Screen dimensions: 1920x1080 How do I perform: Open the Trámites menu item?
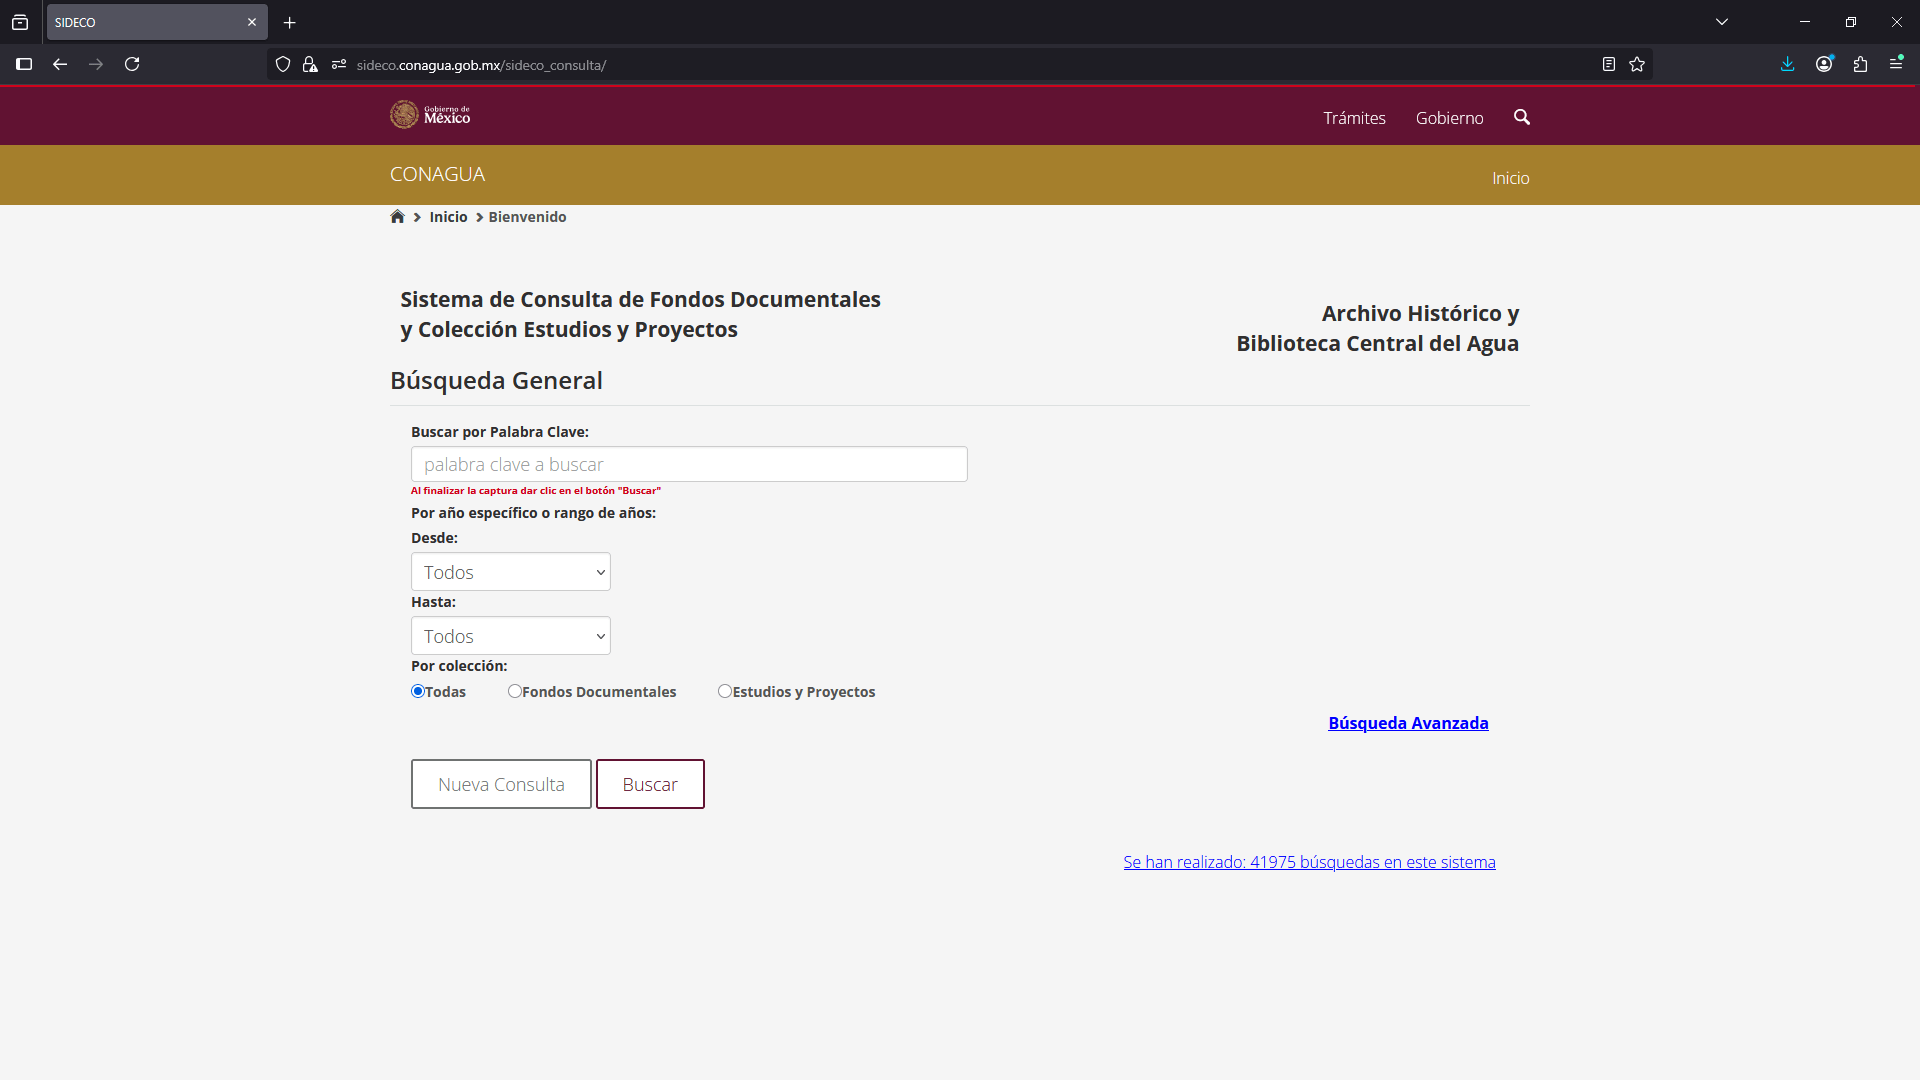(1354, 118)
